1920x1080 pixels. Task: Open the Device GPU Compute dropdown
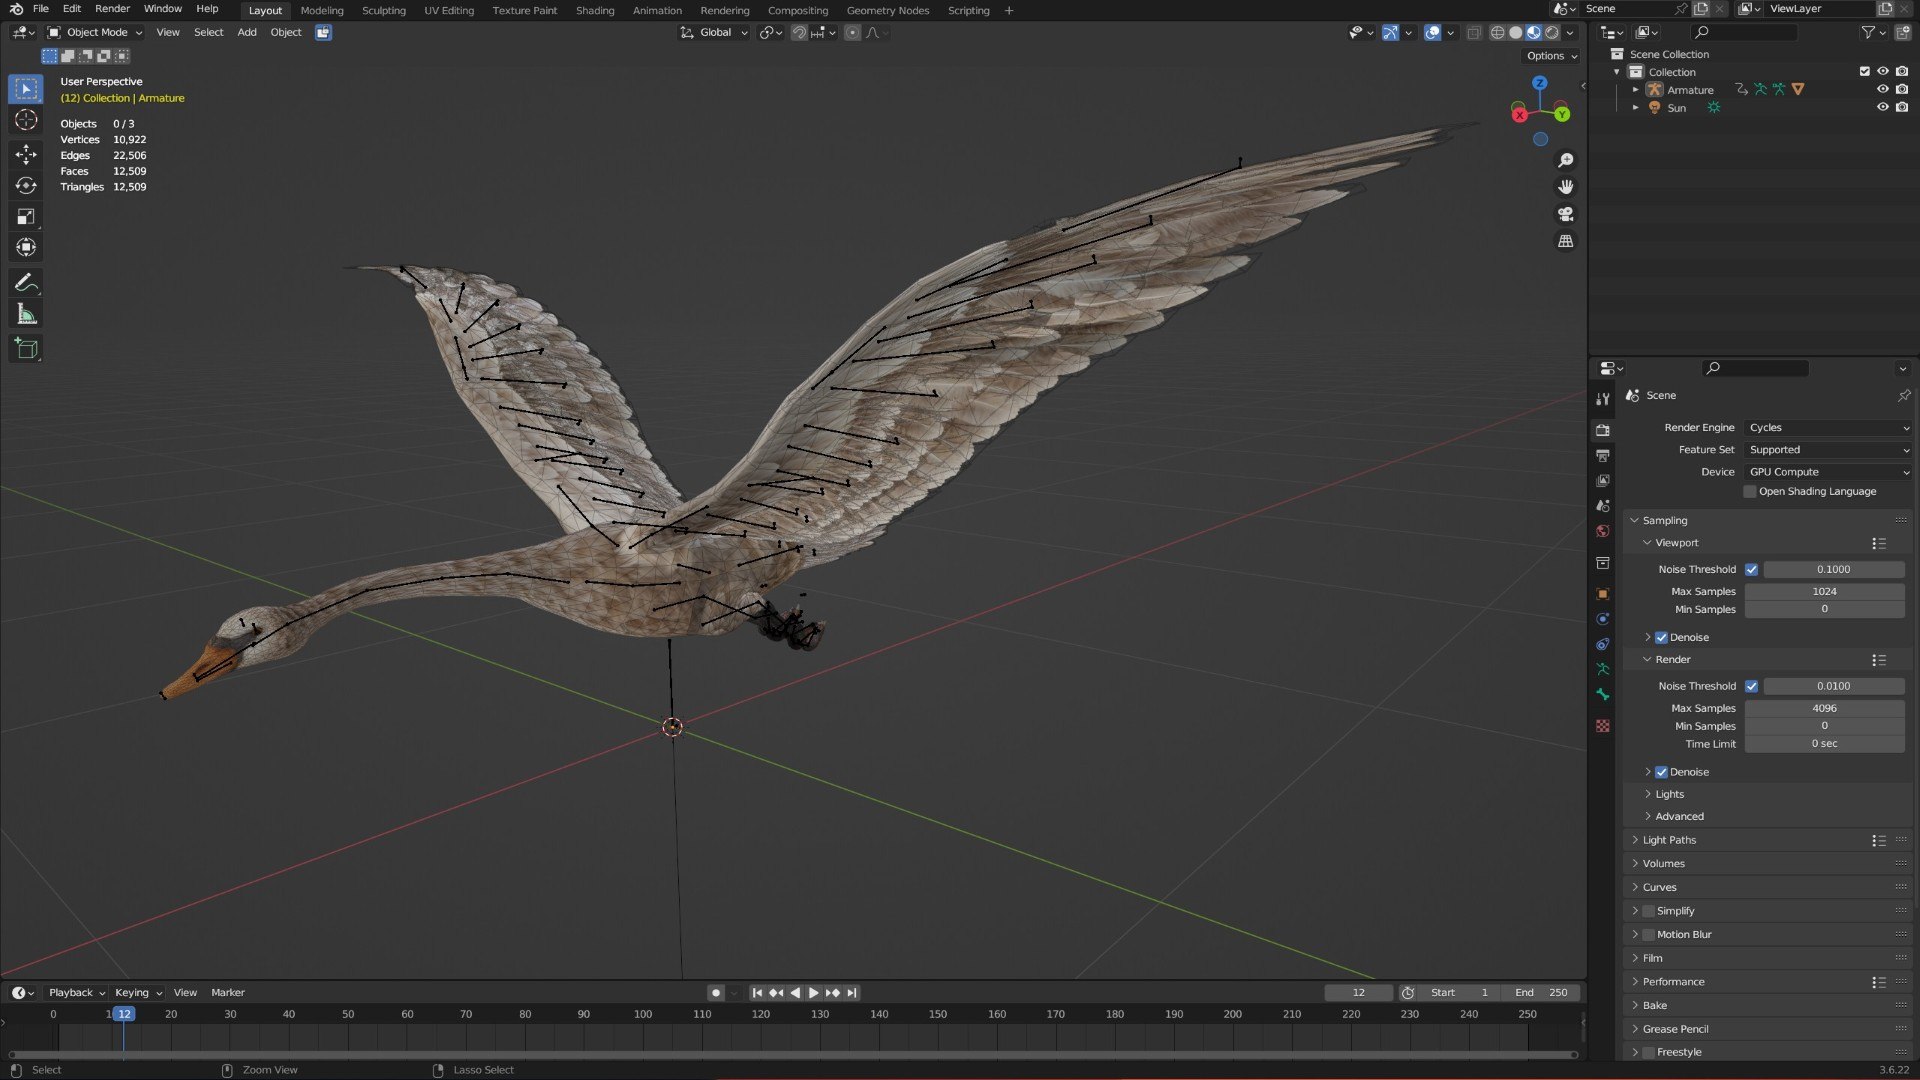1828,472
